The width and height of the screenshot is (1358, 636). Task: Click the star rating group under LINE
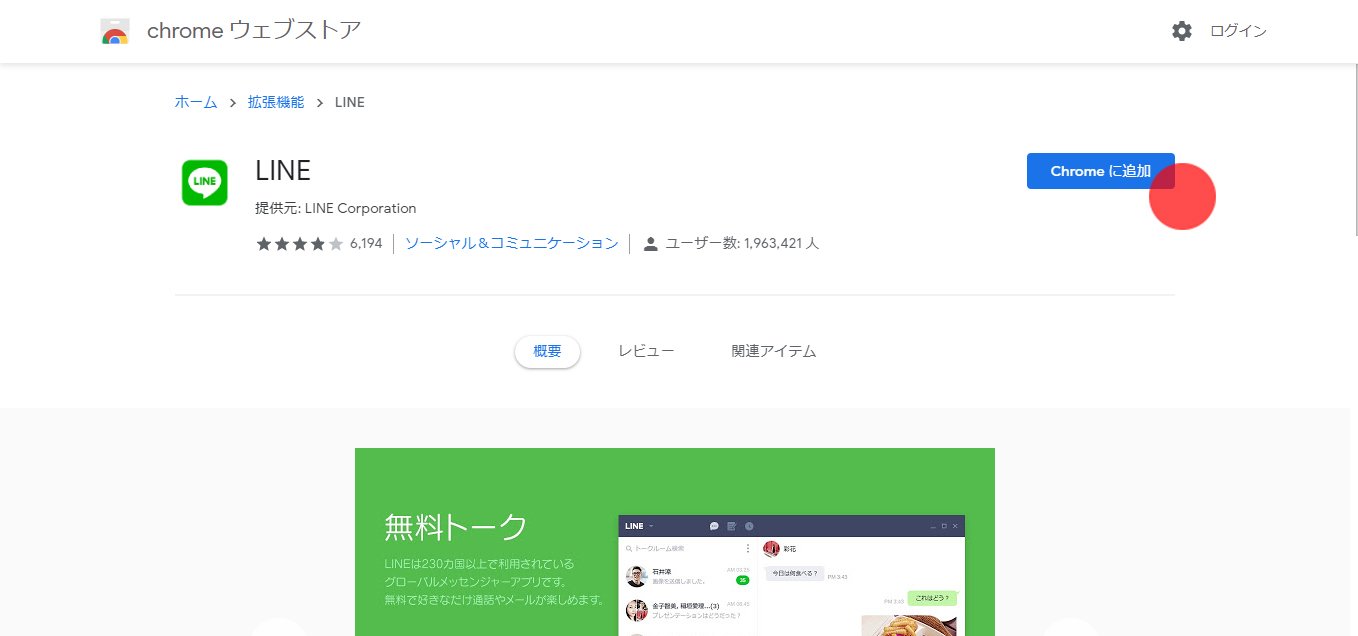pos(299,242)
